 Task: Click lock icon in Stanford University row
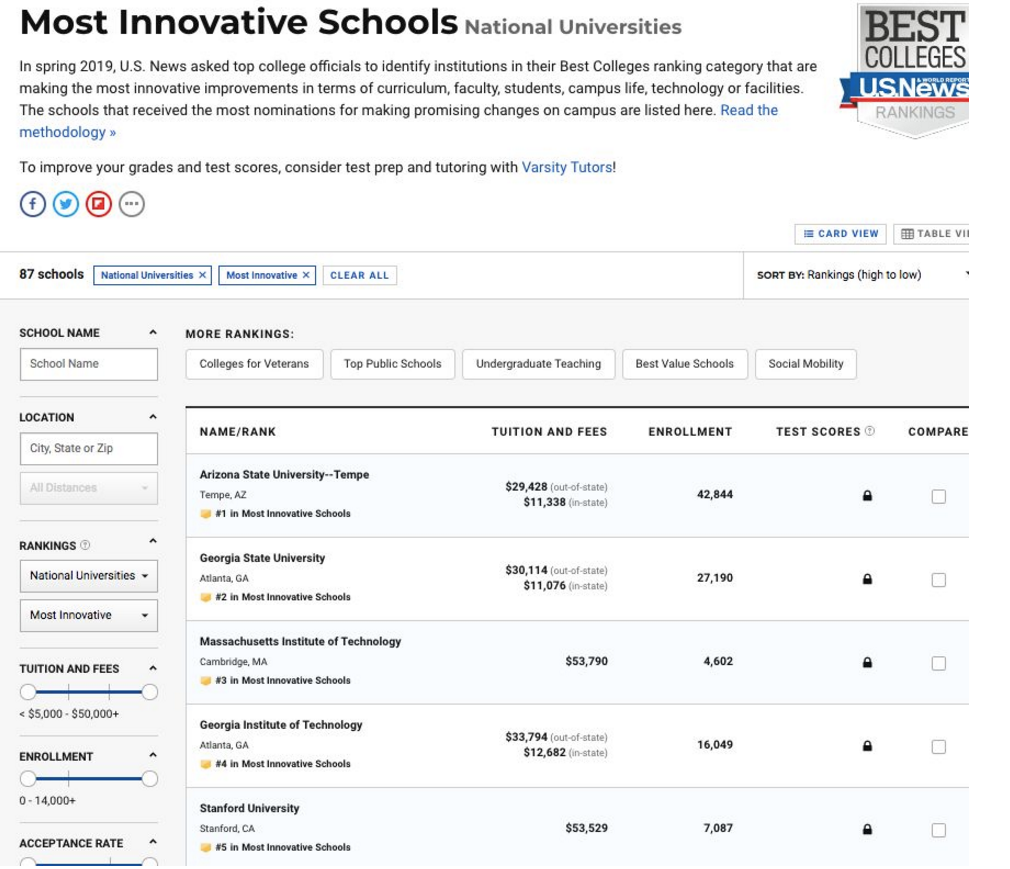tap(867, 829)
